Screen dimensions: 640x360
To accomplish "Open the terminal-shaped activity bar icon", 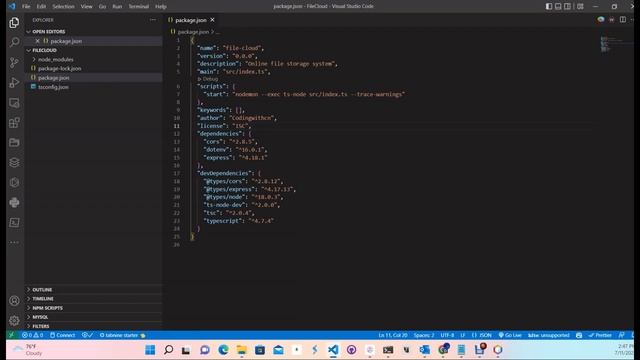I will point(14,222).
